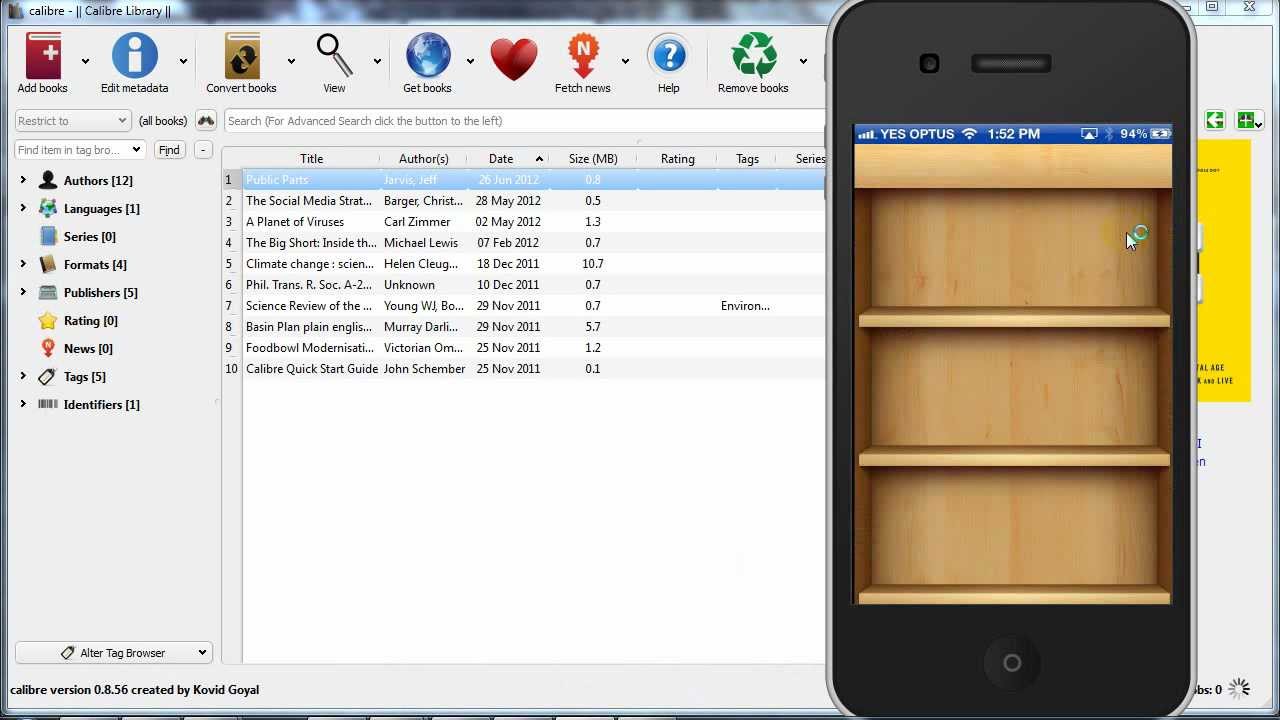Open Edit metadata dropdown arrow
This screenshot has height=720, width=1280.
[x=183, y=61]
